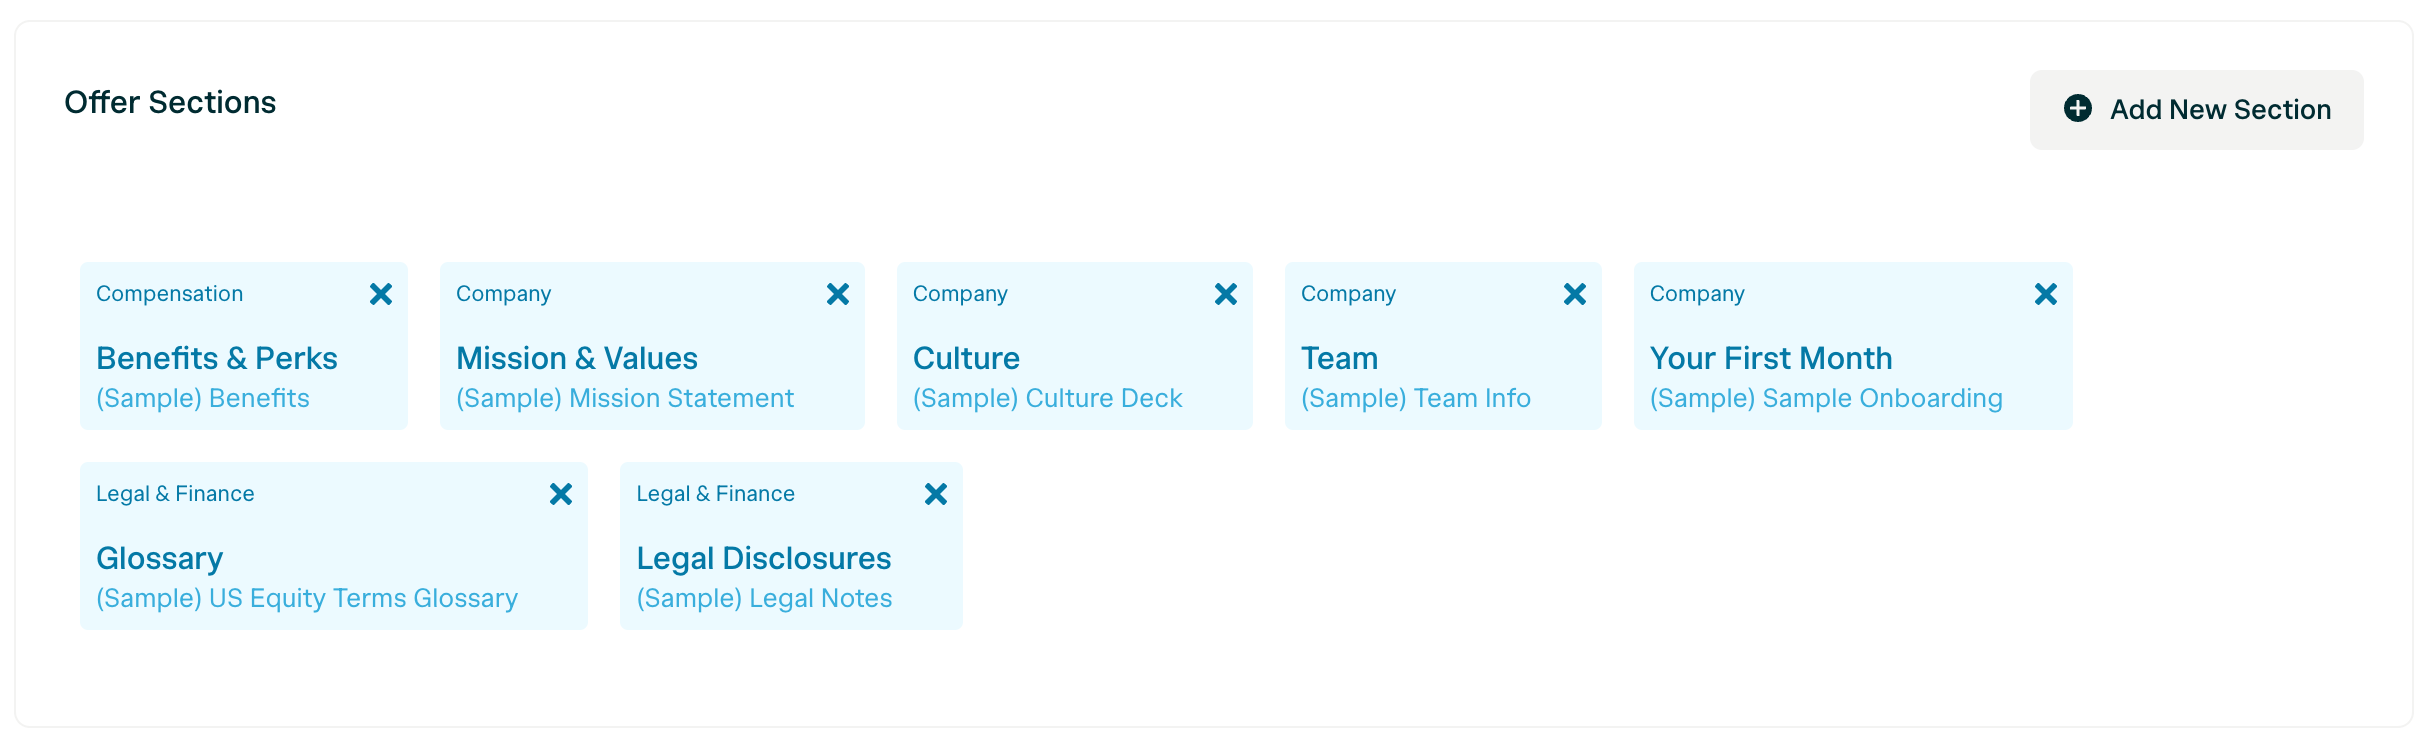Image resolution: width=2432 pixels, height=746 pixels.
Task: Open the (Sample) Legal Notes link
Action: click(x=764, y=598)
